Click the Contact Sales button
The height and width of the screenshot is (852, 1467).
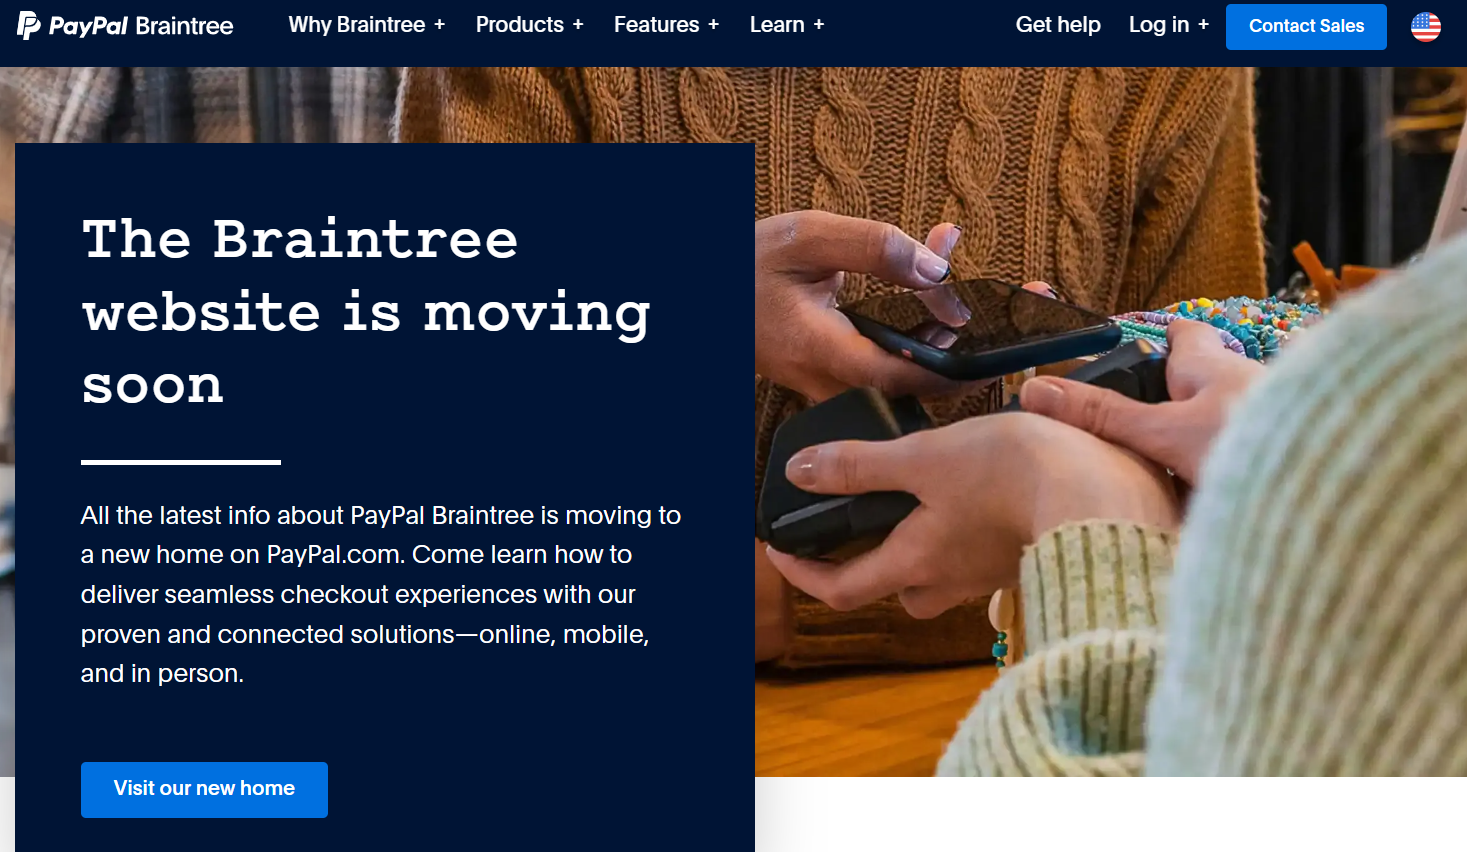click(1306, 27)
